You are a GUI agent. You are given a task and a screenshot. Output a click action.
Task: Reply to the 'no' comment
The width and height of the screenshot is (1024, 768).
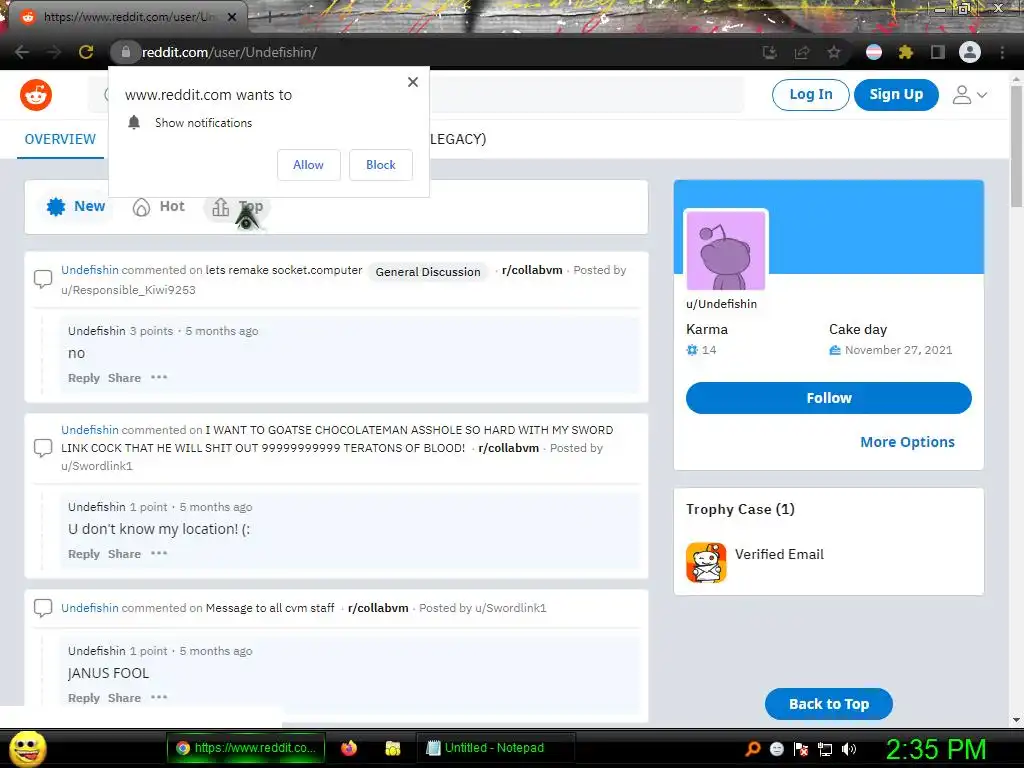[84, 378]
